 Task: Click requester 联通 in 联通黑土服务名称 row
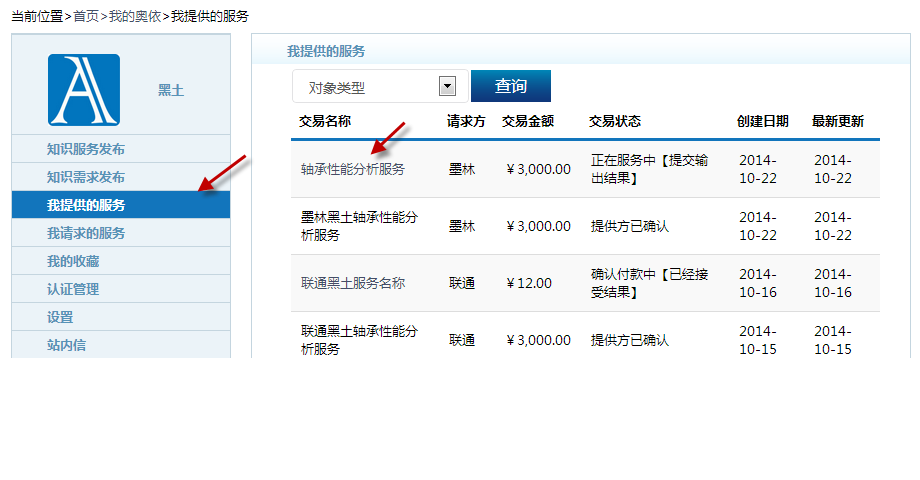462,283
